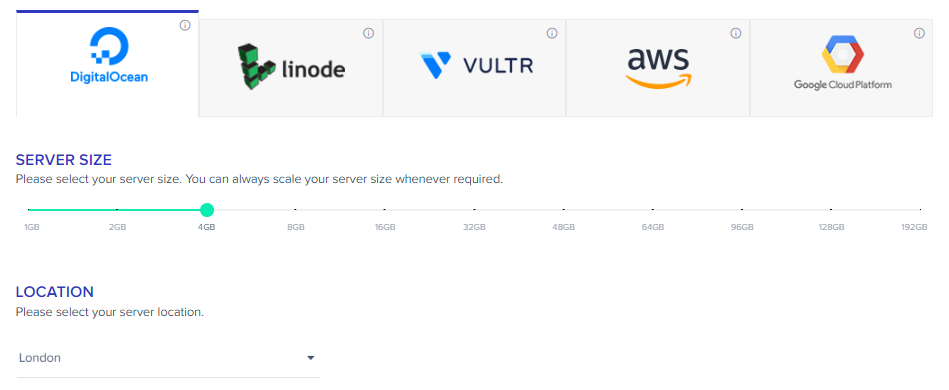Screen dimensions: 949x390
Task: Pick the Google Cloud Platform tab
Action: pos(841,68)
